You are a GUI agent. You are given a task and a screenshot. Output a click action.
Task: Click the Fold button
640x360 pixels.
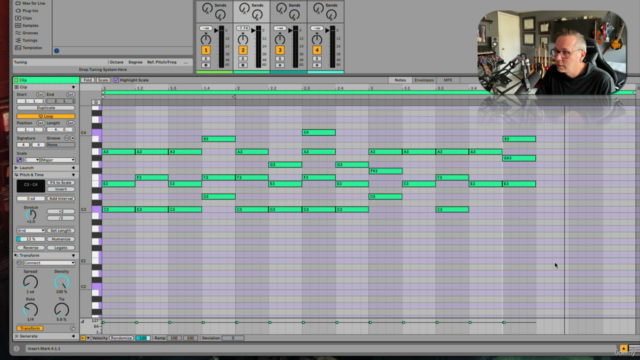coord(88,80)
